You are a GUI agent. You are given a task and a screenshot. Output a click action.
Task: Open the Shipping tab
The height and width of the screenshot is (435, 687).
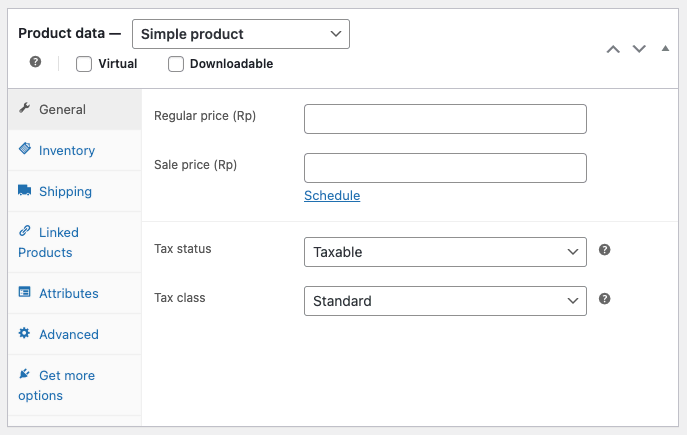pyautogui.click(x=65, y=191)
